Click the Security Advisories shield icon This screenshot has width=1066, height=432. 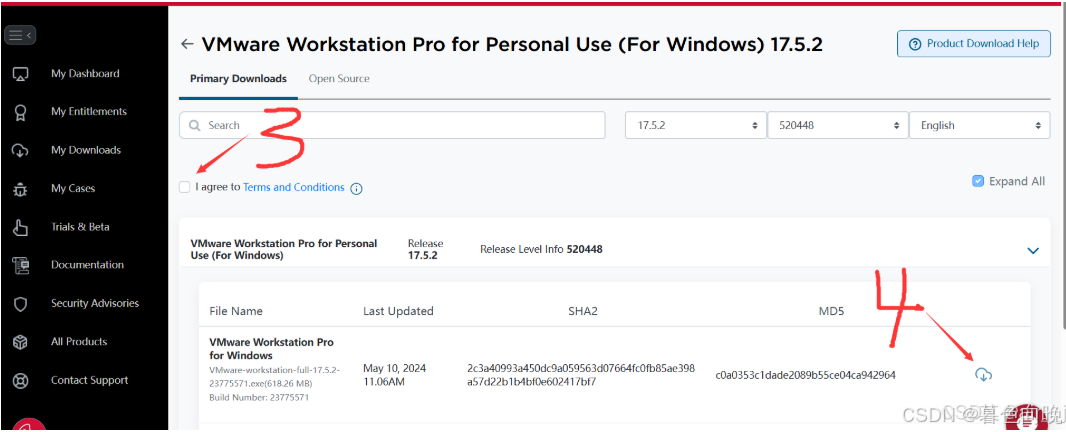pyautogui.click(x=20, y=304)
